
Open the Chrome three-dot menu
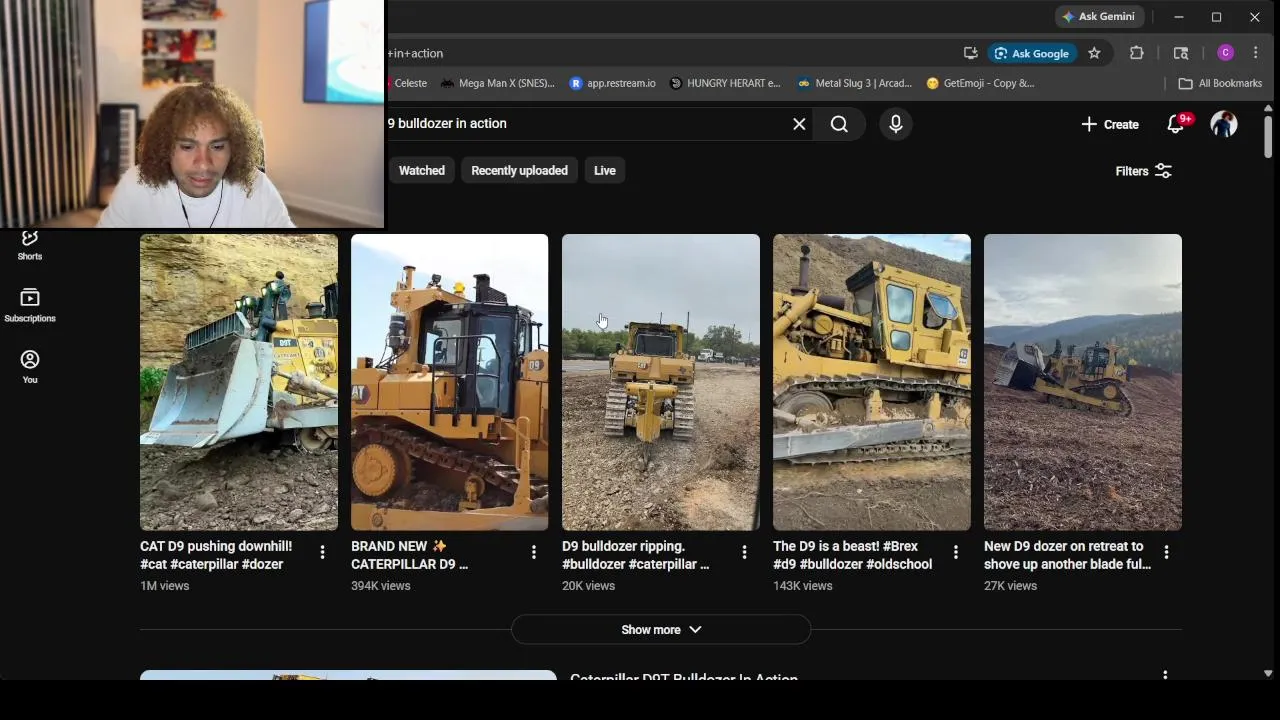point(1256,53)
